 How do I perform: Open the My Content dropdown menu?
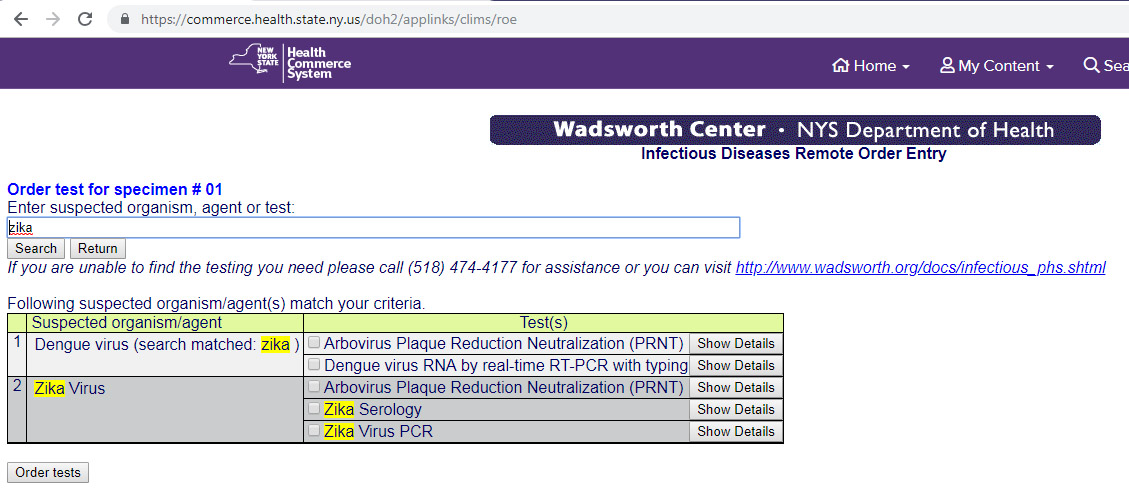pyautogui.click(x=997, y=65)
